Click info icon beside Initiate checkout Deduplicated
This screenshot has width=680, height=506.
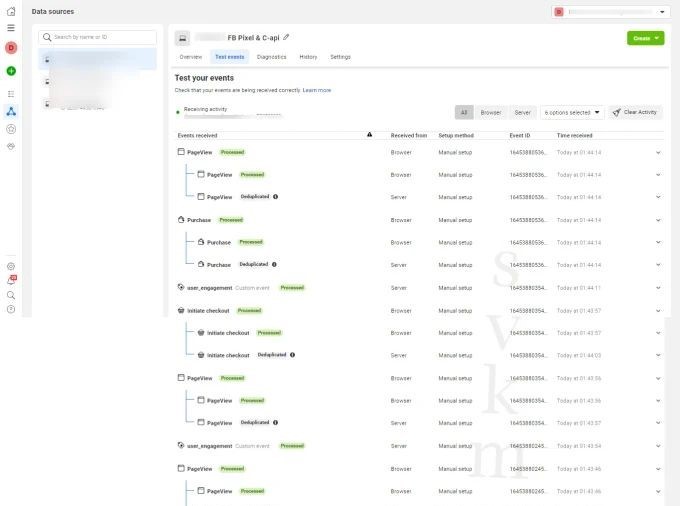(x=293, y=355)
